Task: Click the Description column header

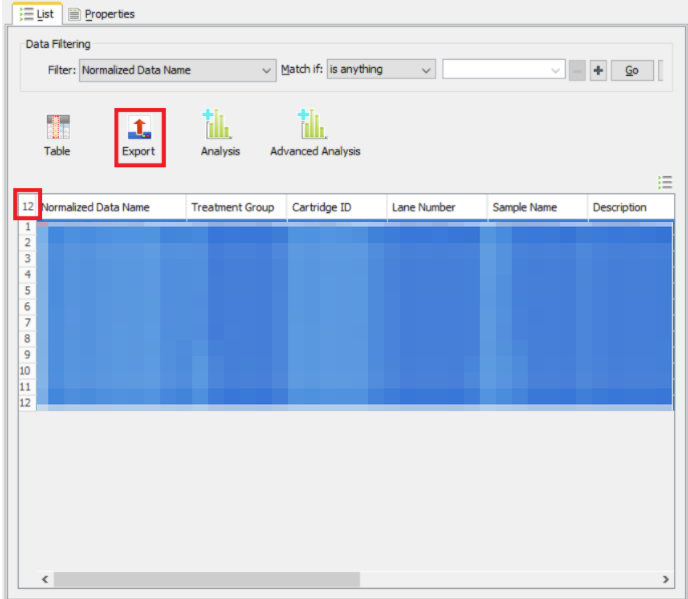Action: [631, 207]
